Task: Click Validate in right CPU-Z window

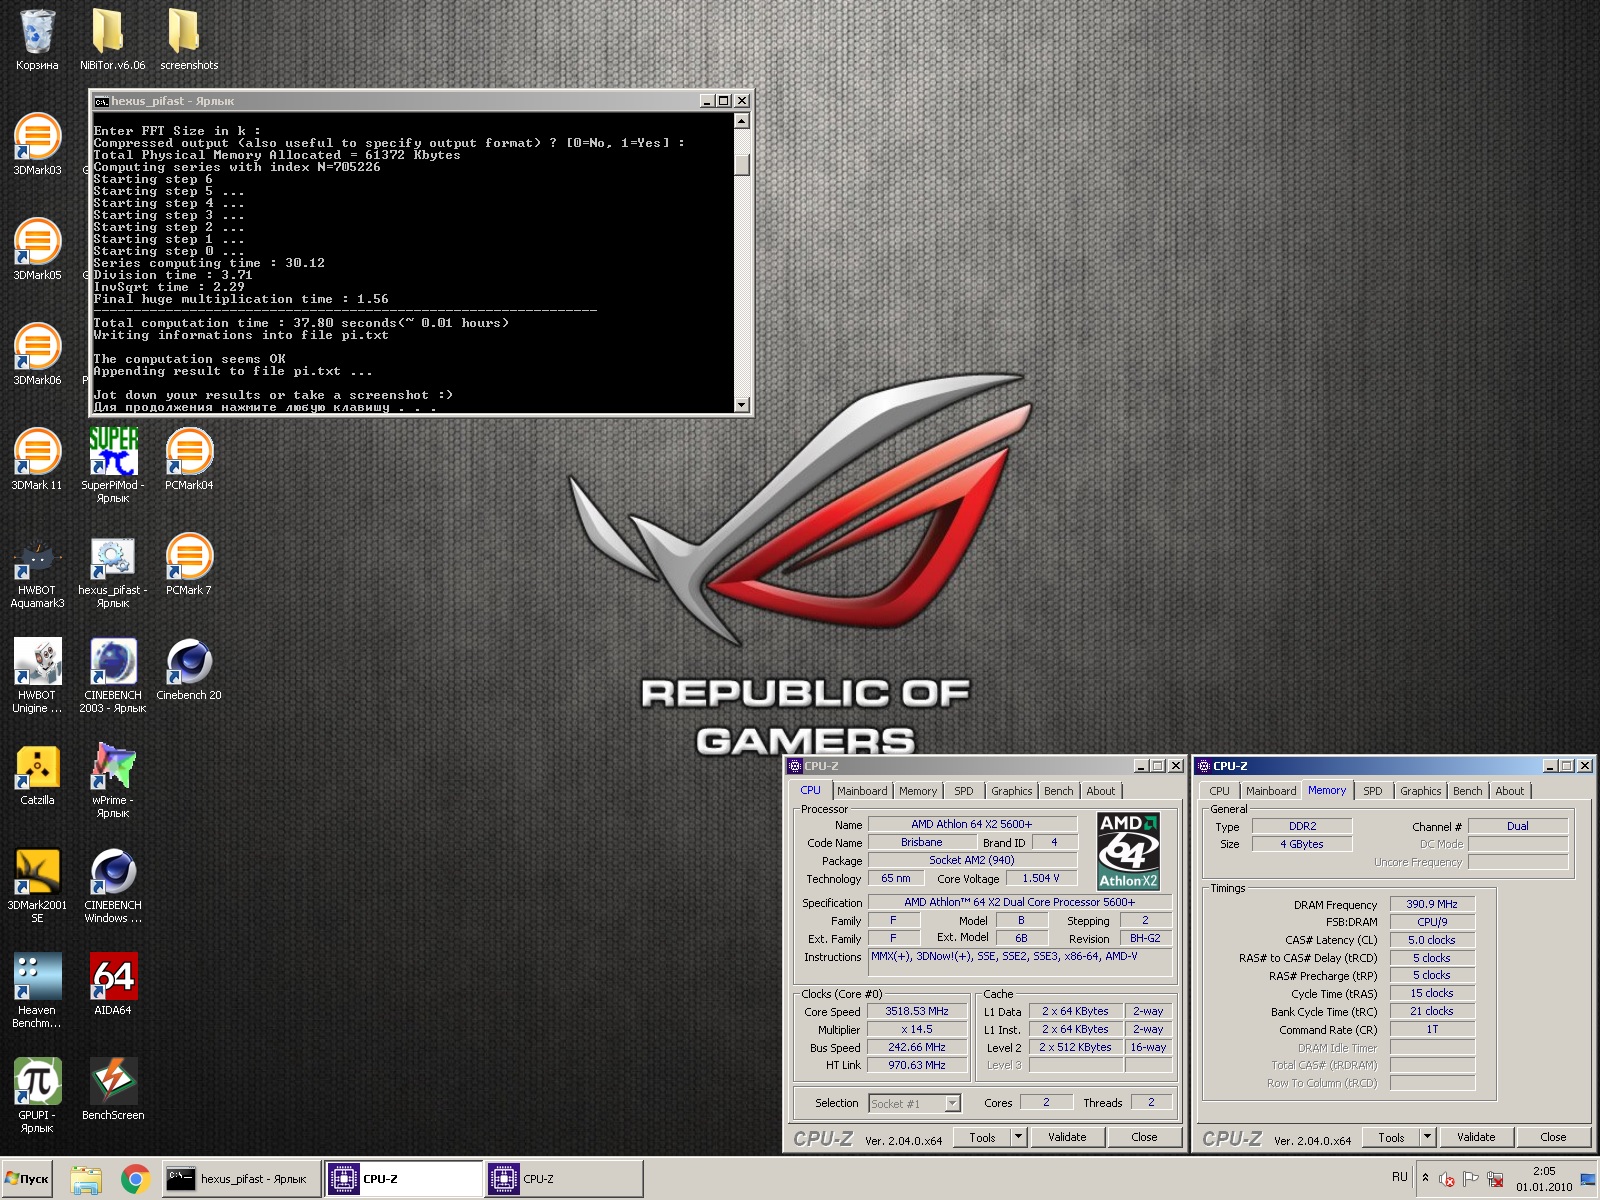Action: coord(1475,1137)
